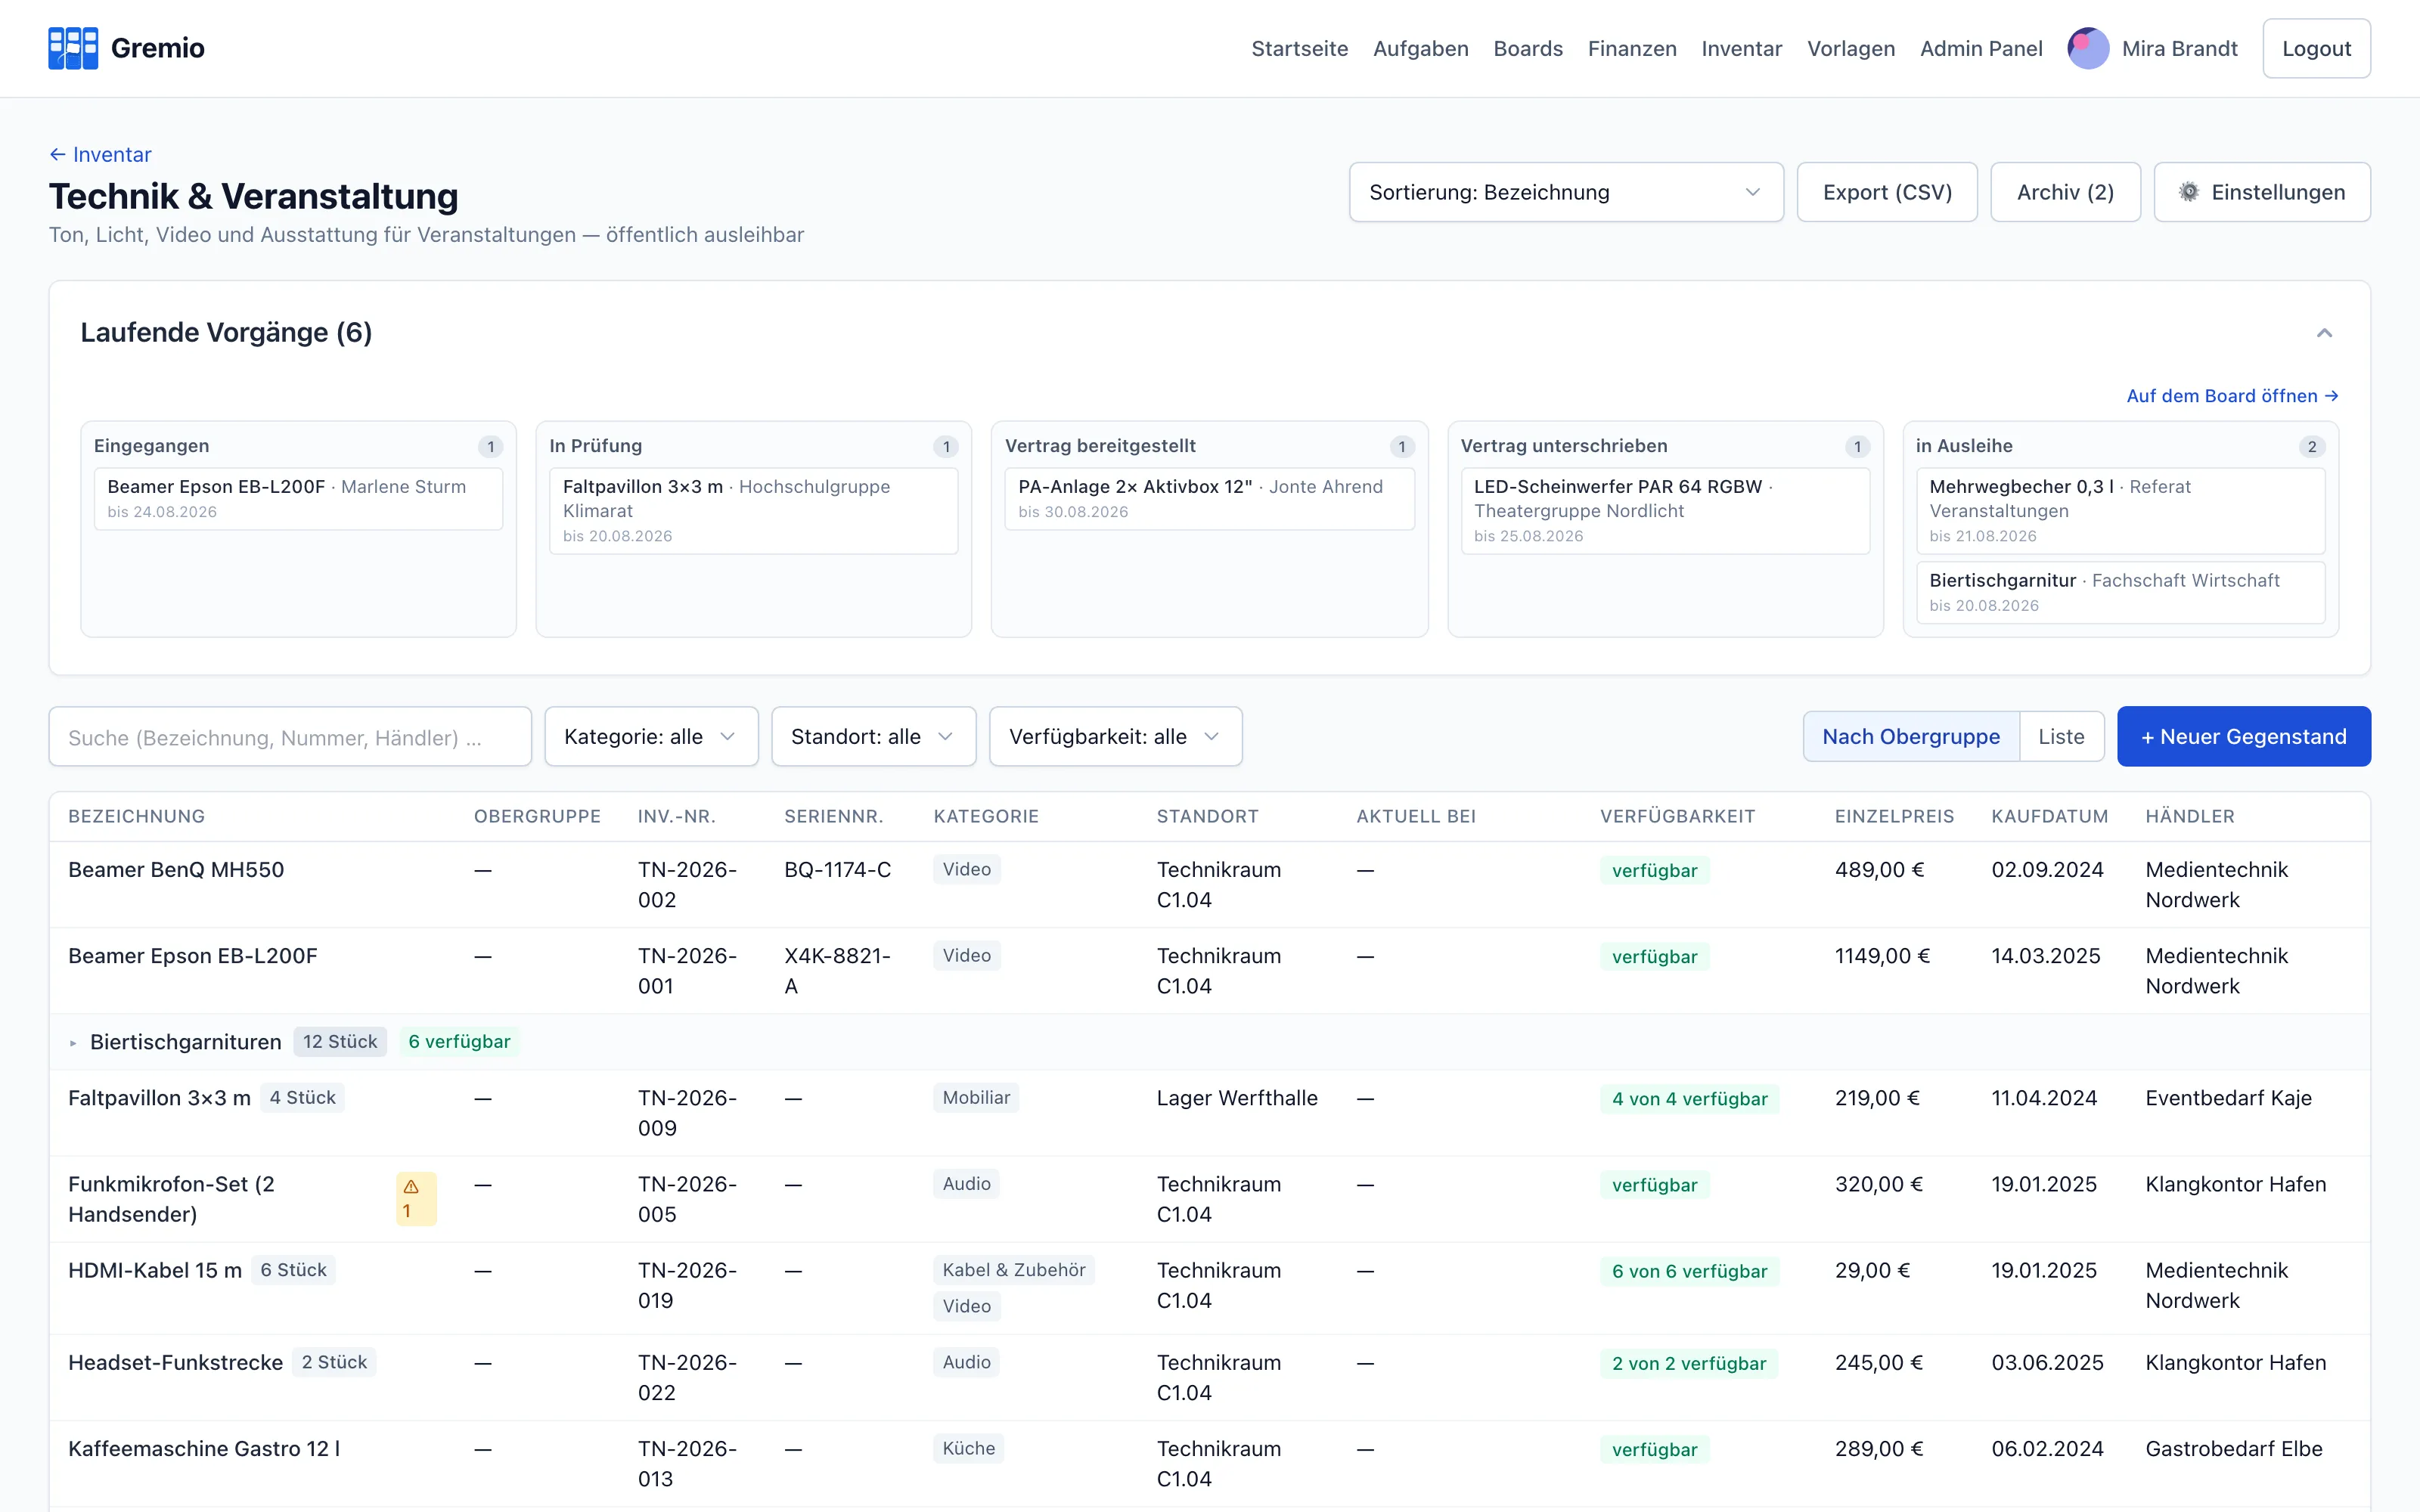Switch to Liste view
Screen dimensions: 2420x1512
pos(2061,737)
